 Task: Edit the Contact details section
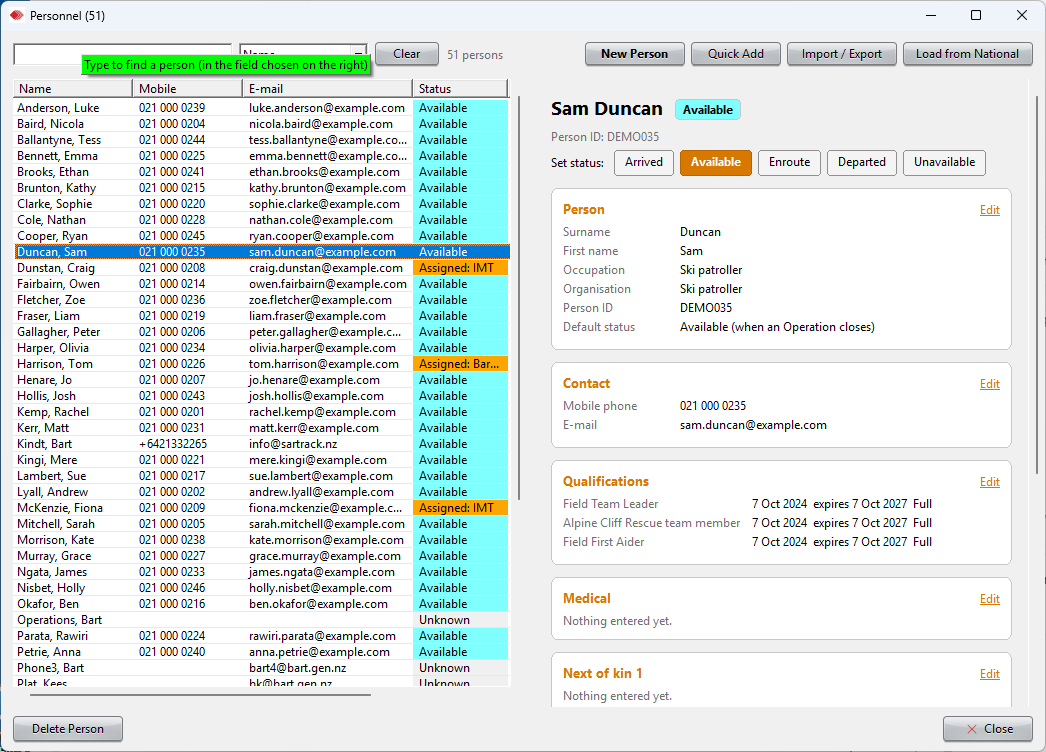(989, 384)
